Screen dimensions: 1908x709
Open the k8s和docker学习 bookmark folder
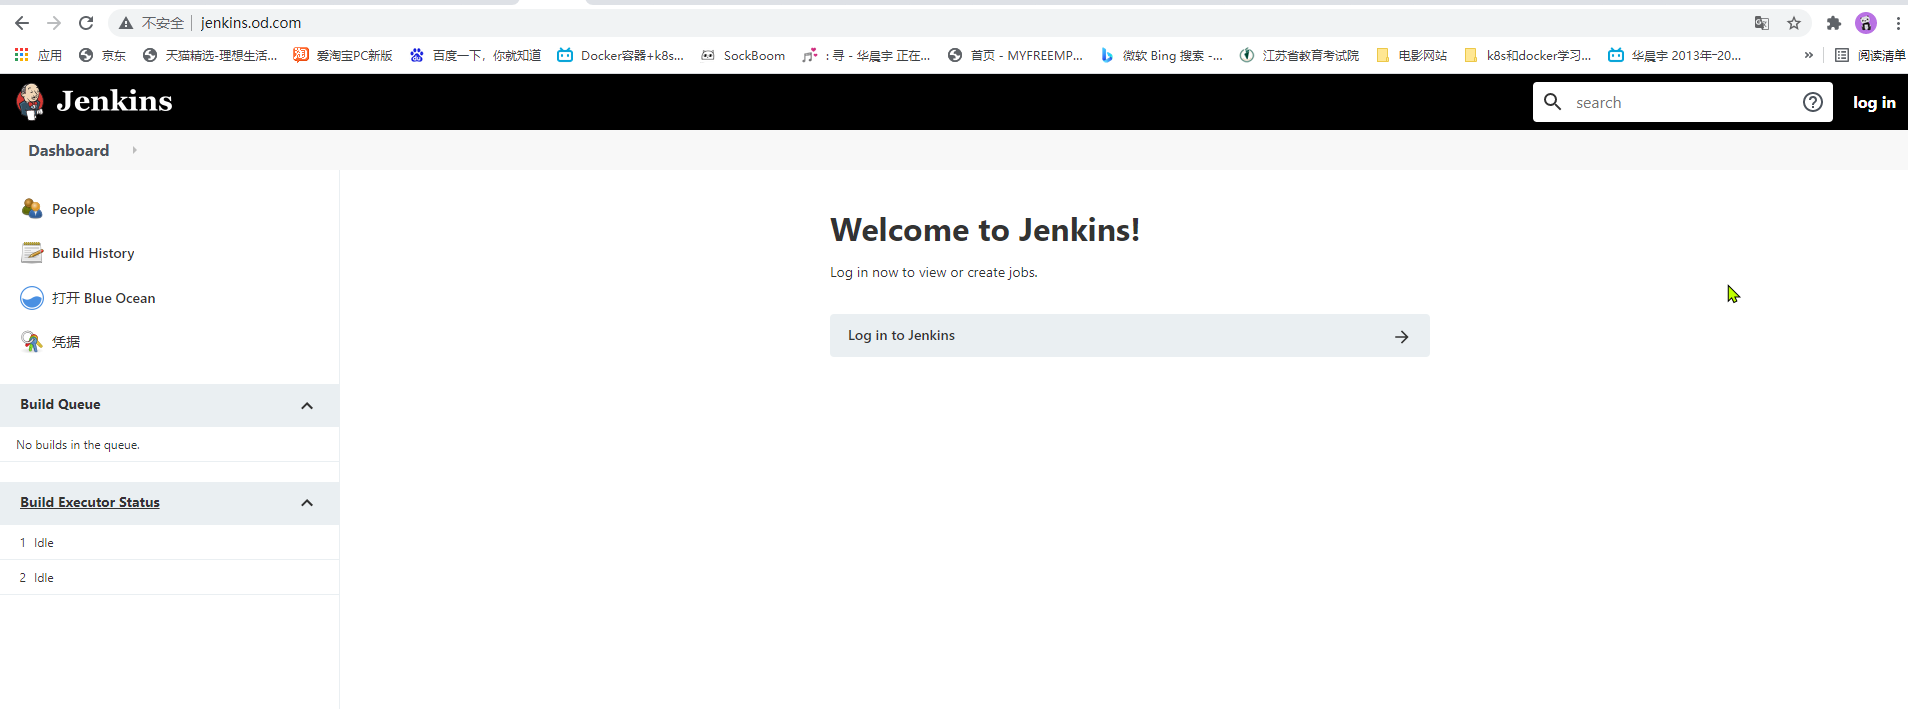coord(1527,55)
